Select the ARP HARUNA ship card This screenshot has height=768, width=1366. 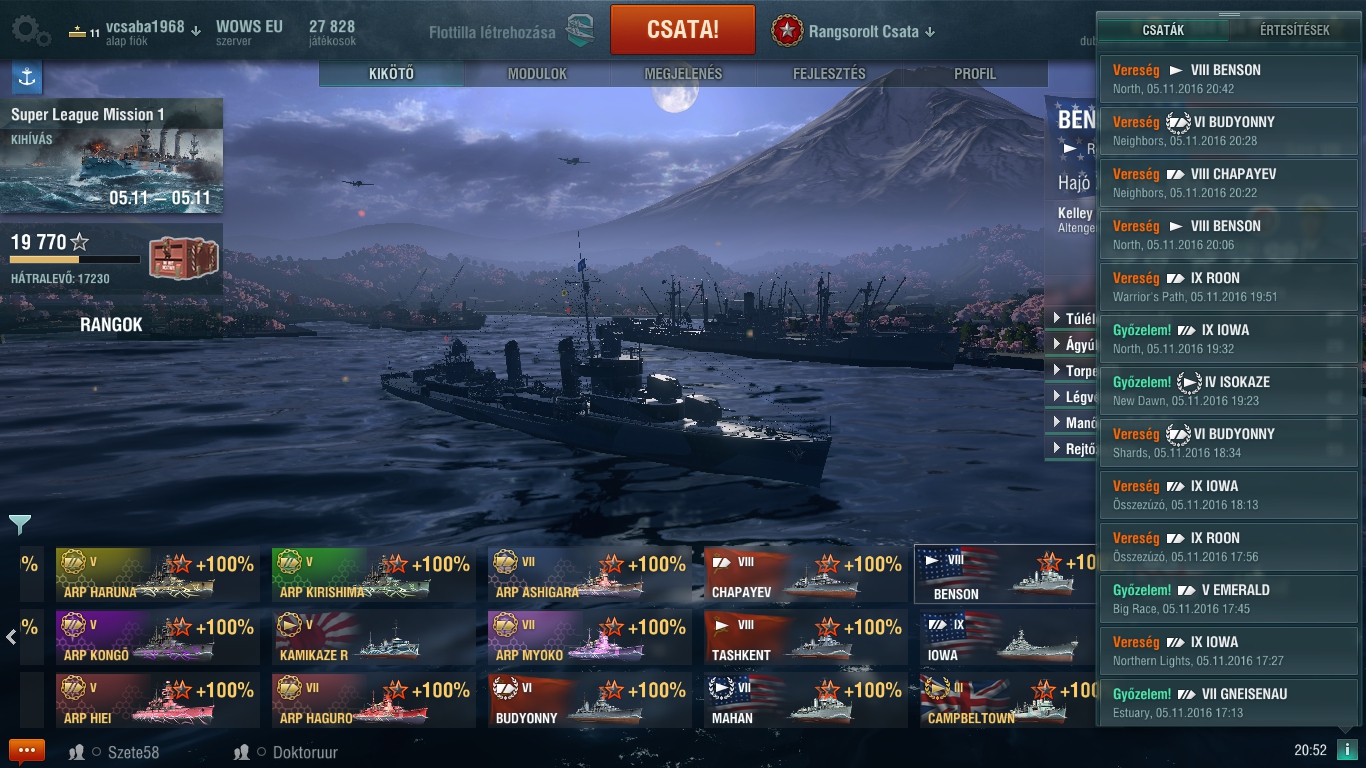158,575
